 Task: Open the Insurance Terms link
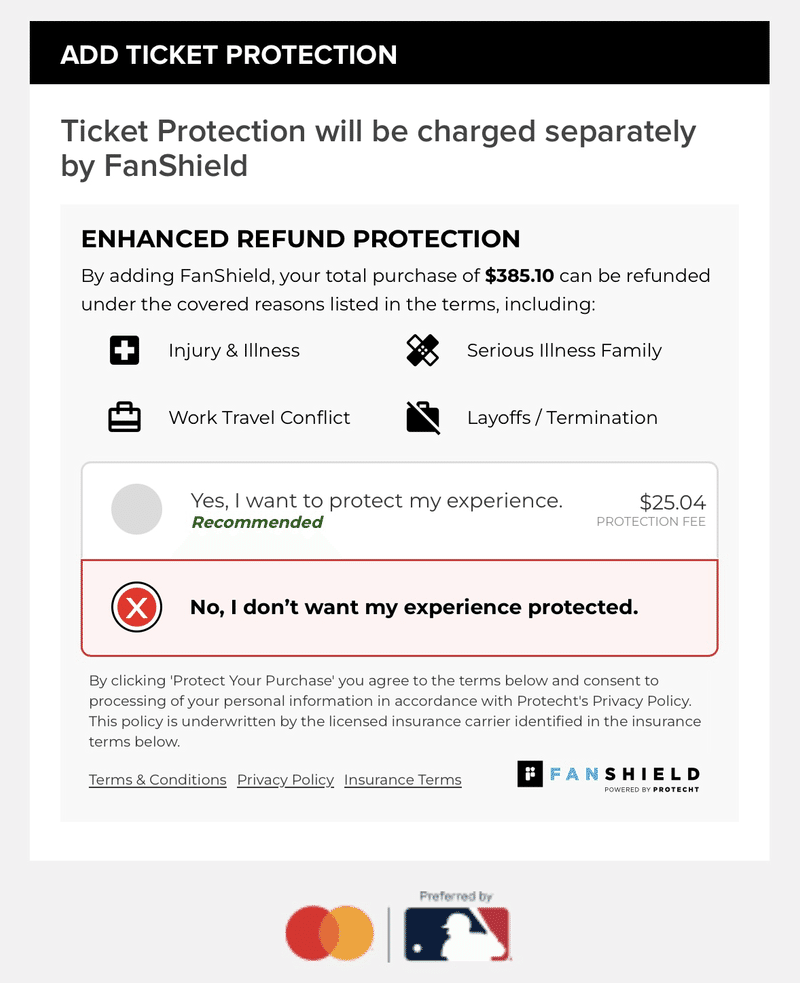tap(402, 780)
